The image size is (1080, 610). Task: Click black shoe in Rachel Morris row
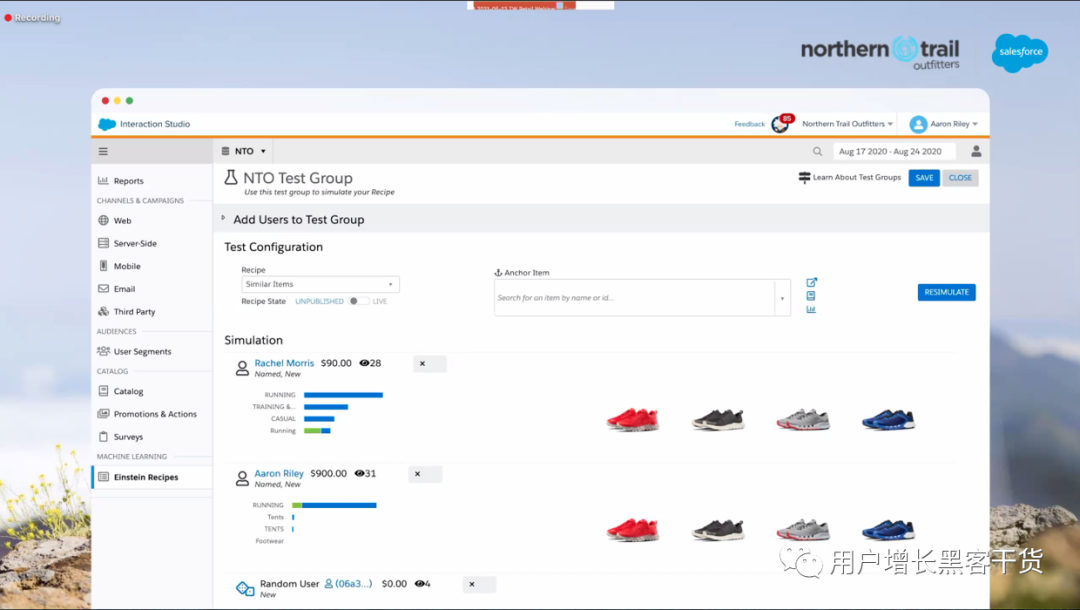[x=718, y=419]
